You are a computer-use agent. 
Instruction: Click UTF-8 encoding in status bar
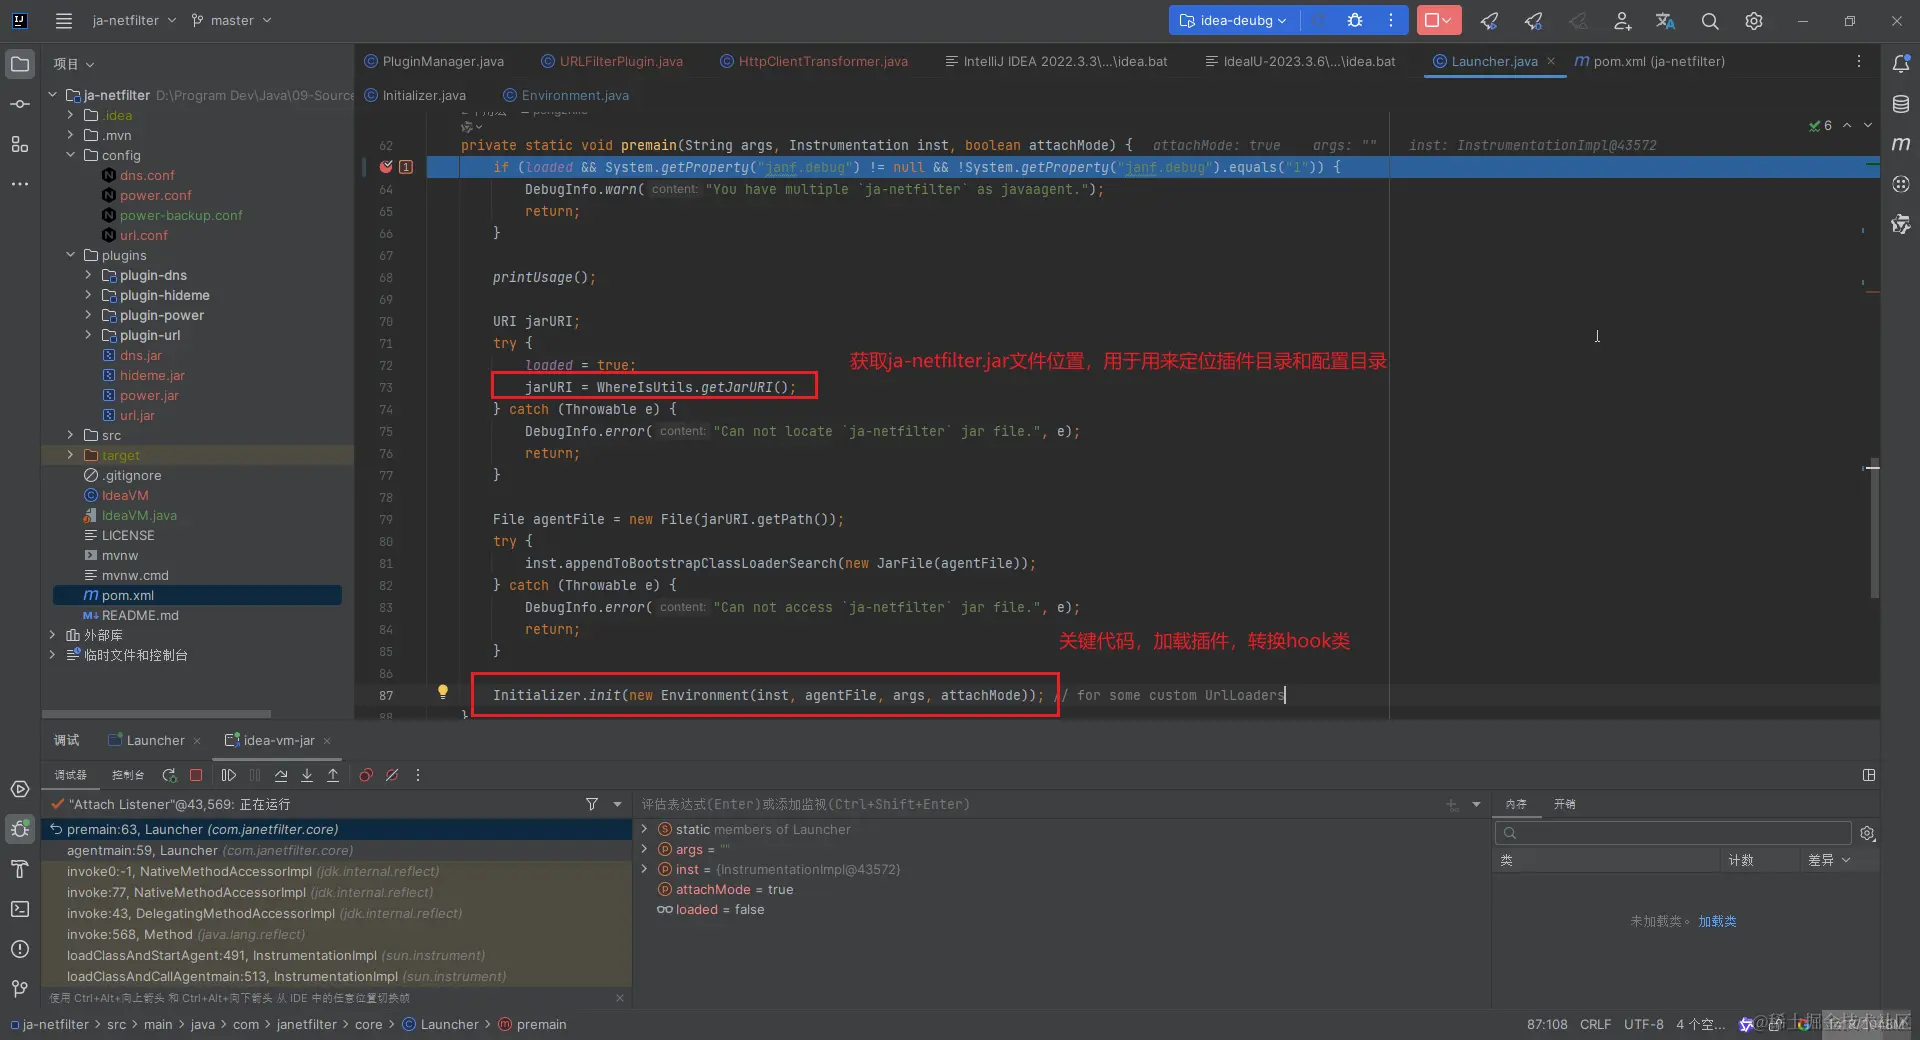pyautogui.click(x=1643, y=1024)
